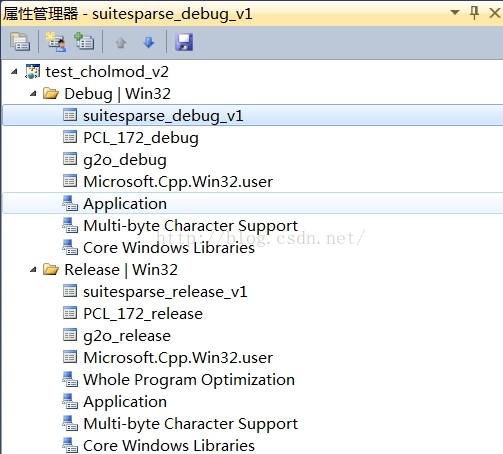This screenshot has width=503, height=454.
Task: Open the window position dropdown arrow
Action: coord(455,13)
